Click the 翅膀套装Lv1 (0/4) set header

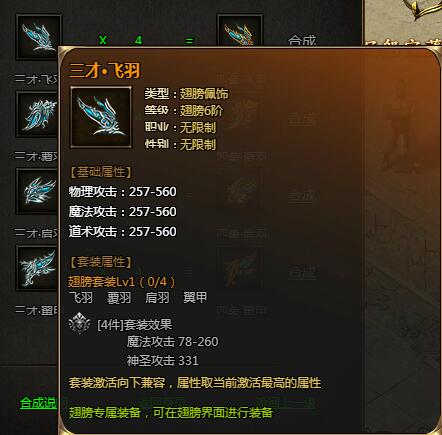[x=121, y=282]
